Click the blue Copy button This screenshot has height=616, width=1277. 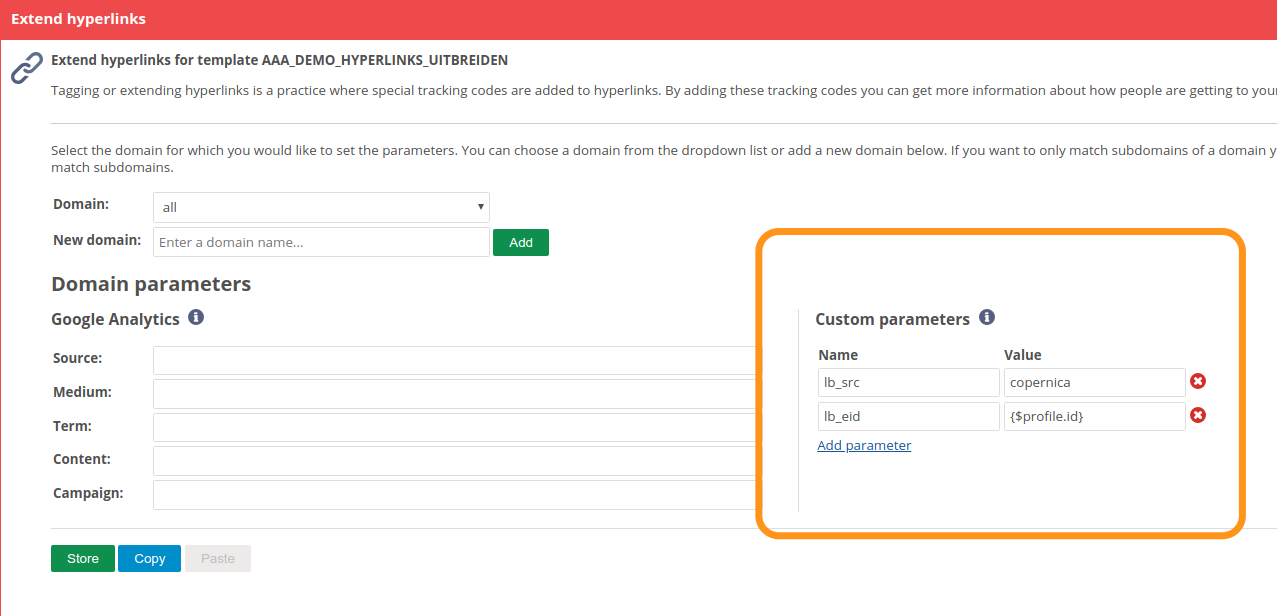click(149, 558)
